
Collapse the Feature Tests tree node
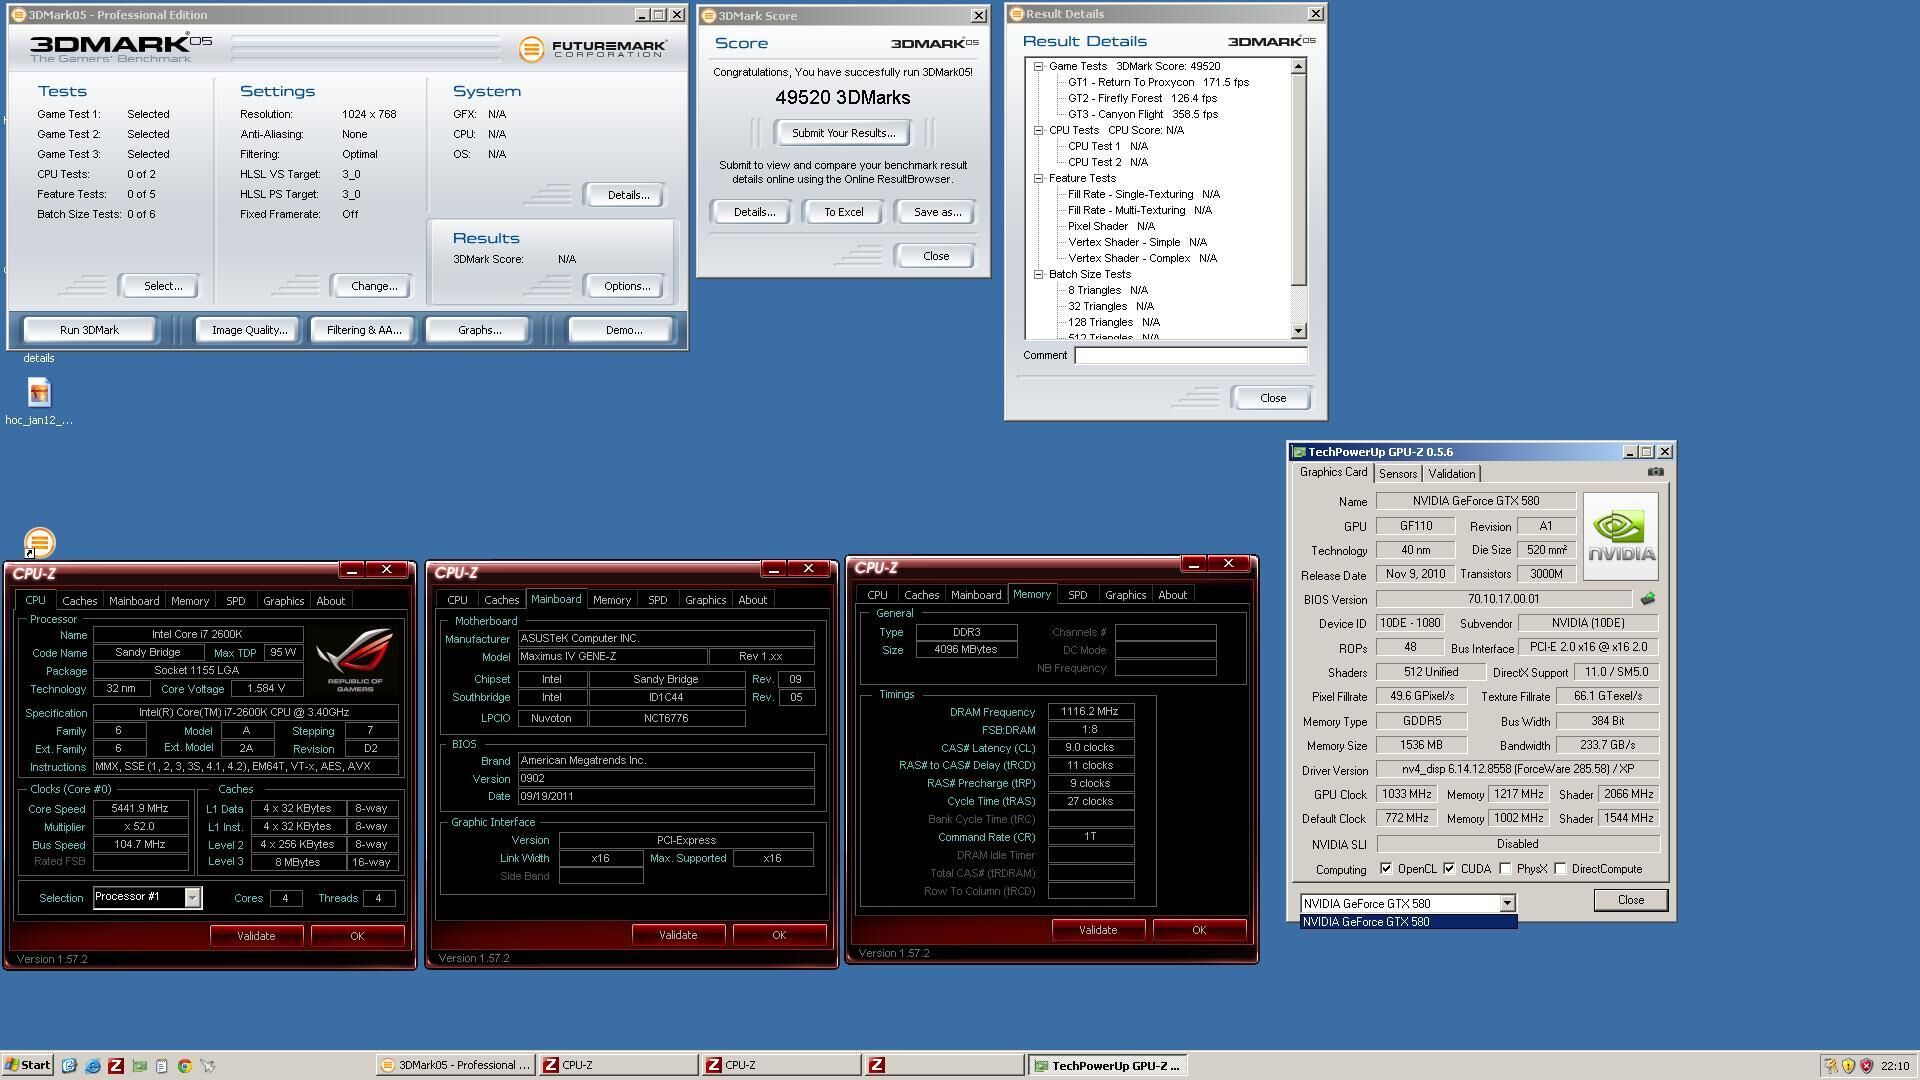1039,178
